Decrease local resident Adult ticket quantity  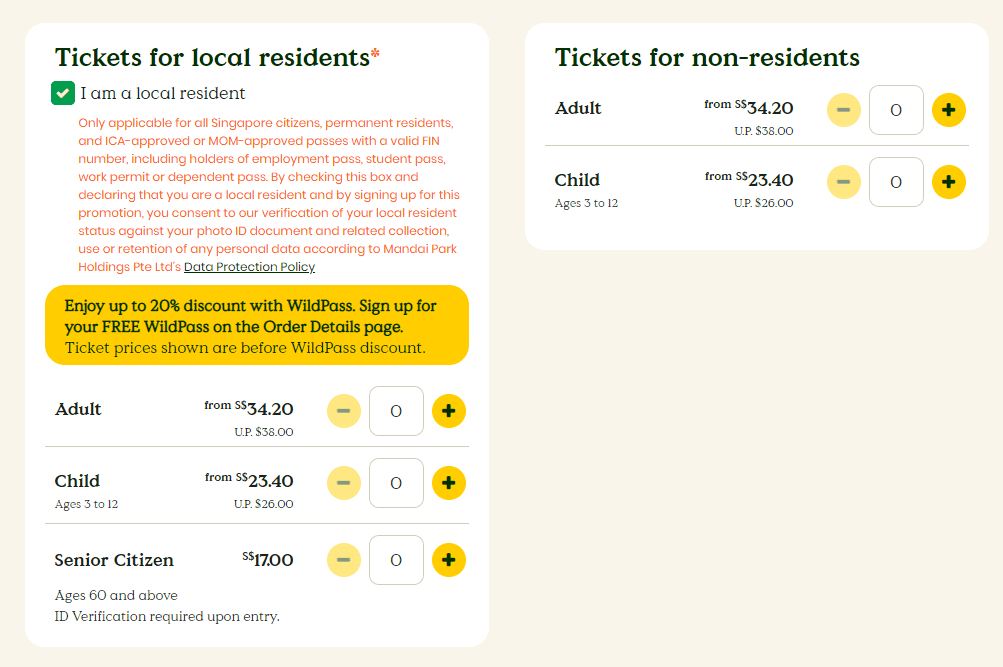point(343,411)
